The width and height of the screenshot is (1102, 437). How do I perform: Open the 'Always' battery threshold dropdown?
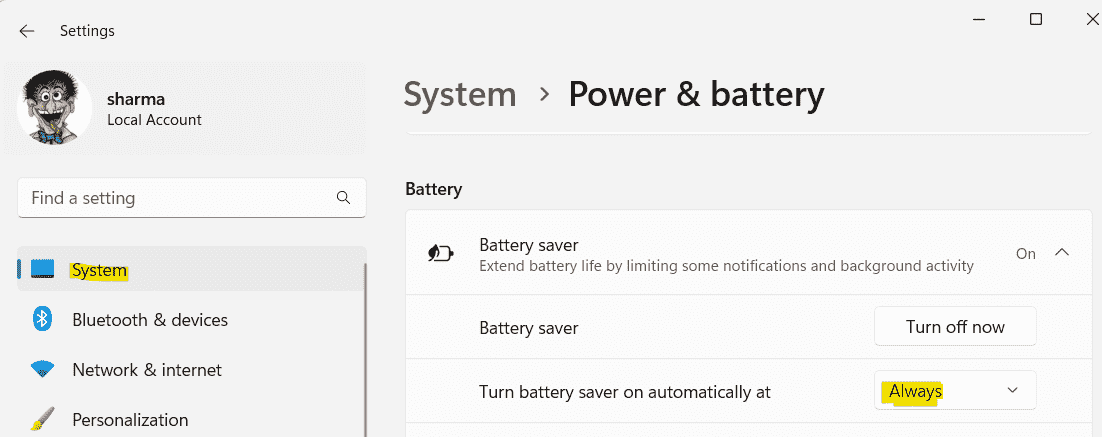[x=955, y=391]
